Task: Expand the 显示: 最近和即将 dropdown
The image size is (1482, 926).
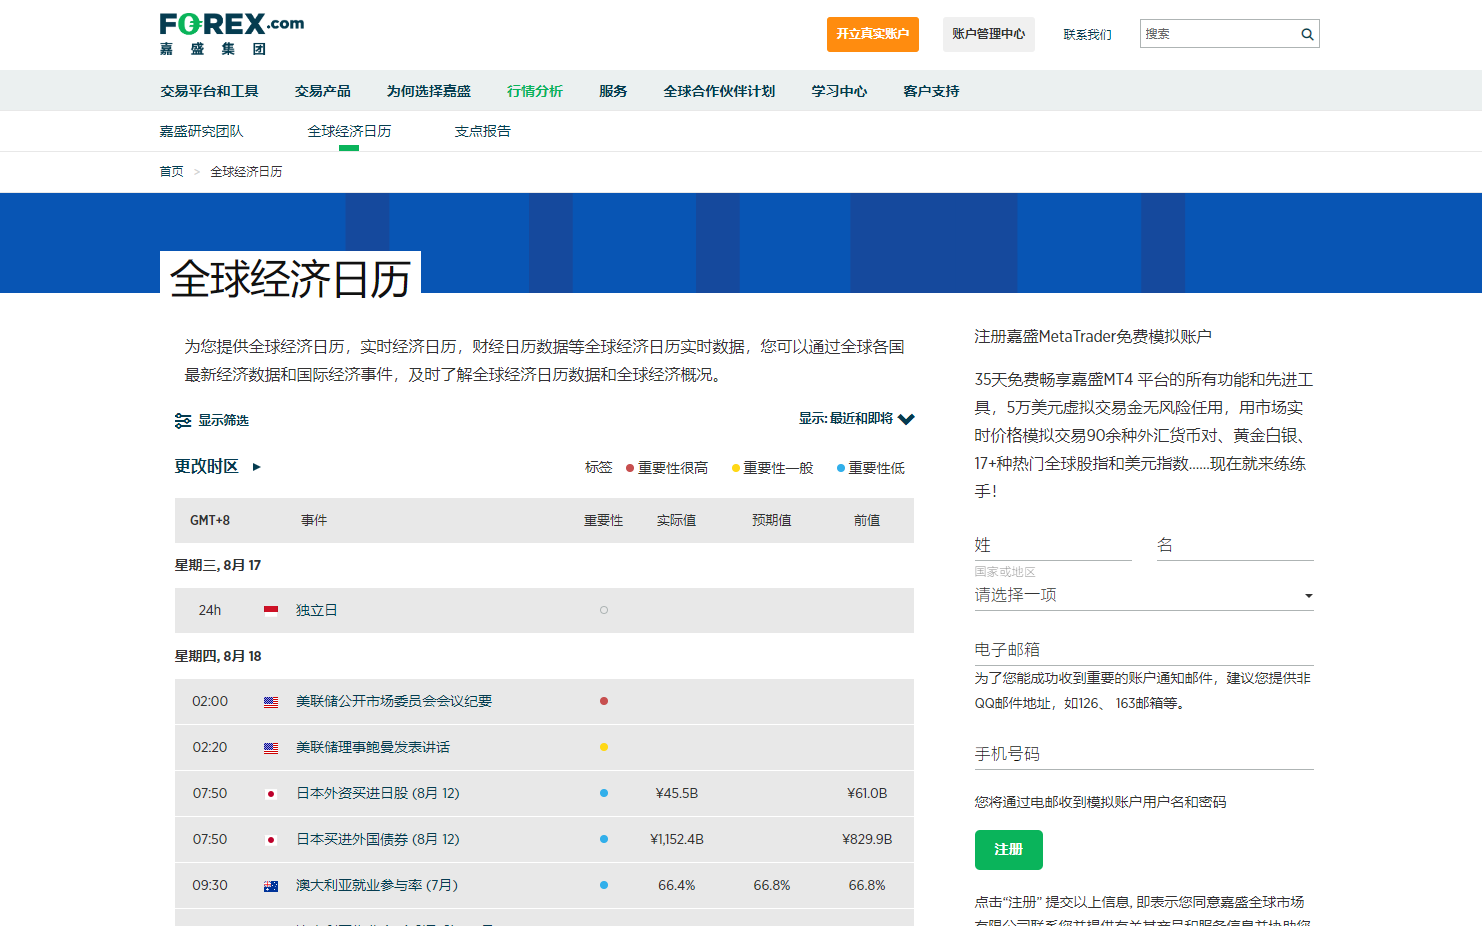Action: pyautogui.click(x=856, y=419)
